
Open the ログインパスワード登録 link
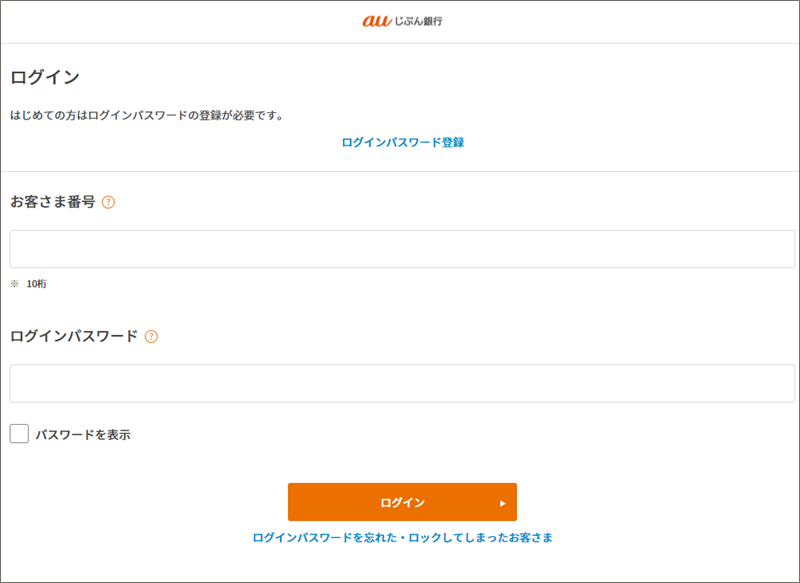tap(402, 142)
